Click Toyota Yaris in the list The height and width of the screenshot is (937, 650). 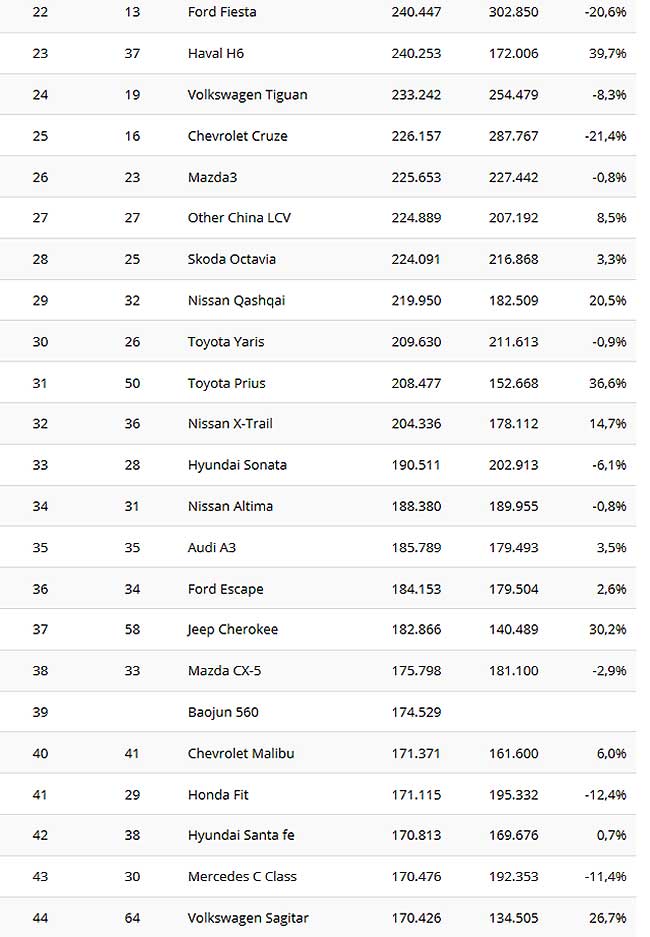225,342
